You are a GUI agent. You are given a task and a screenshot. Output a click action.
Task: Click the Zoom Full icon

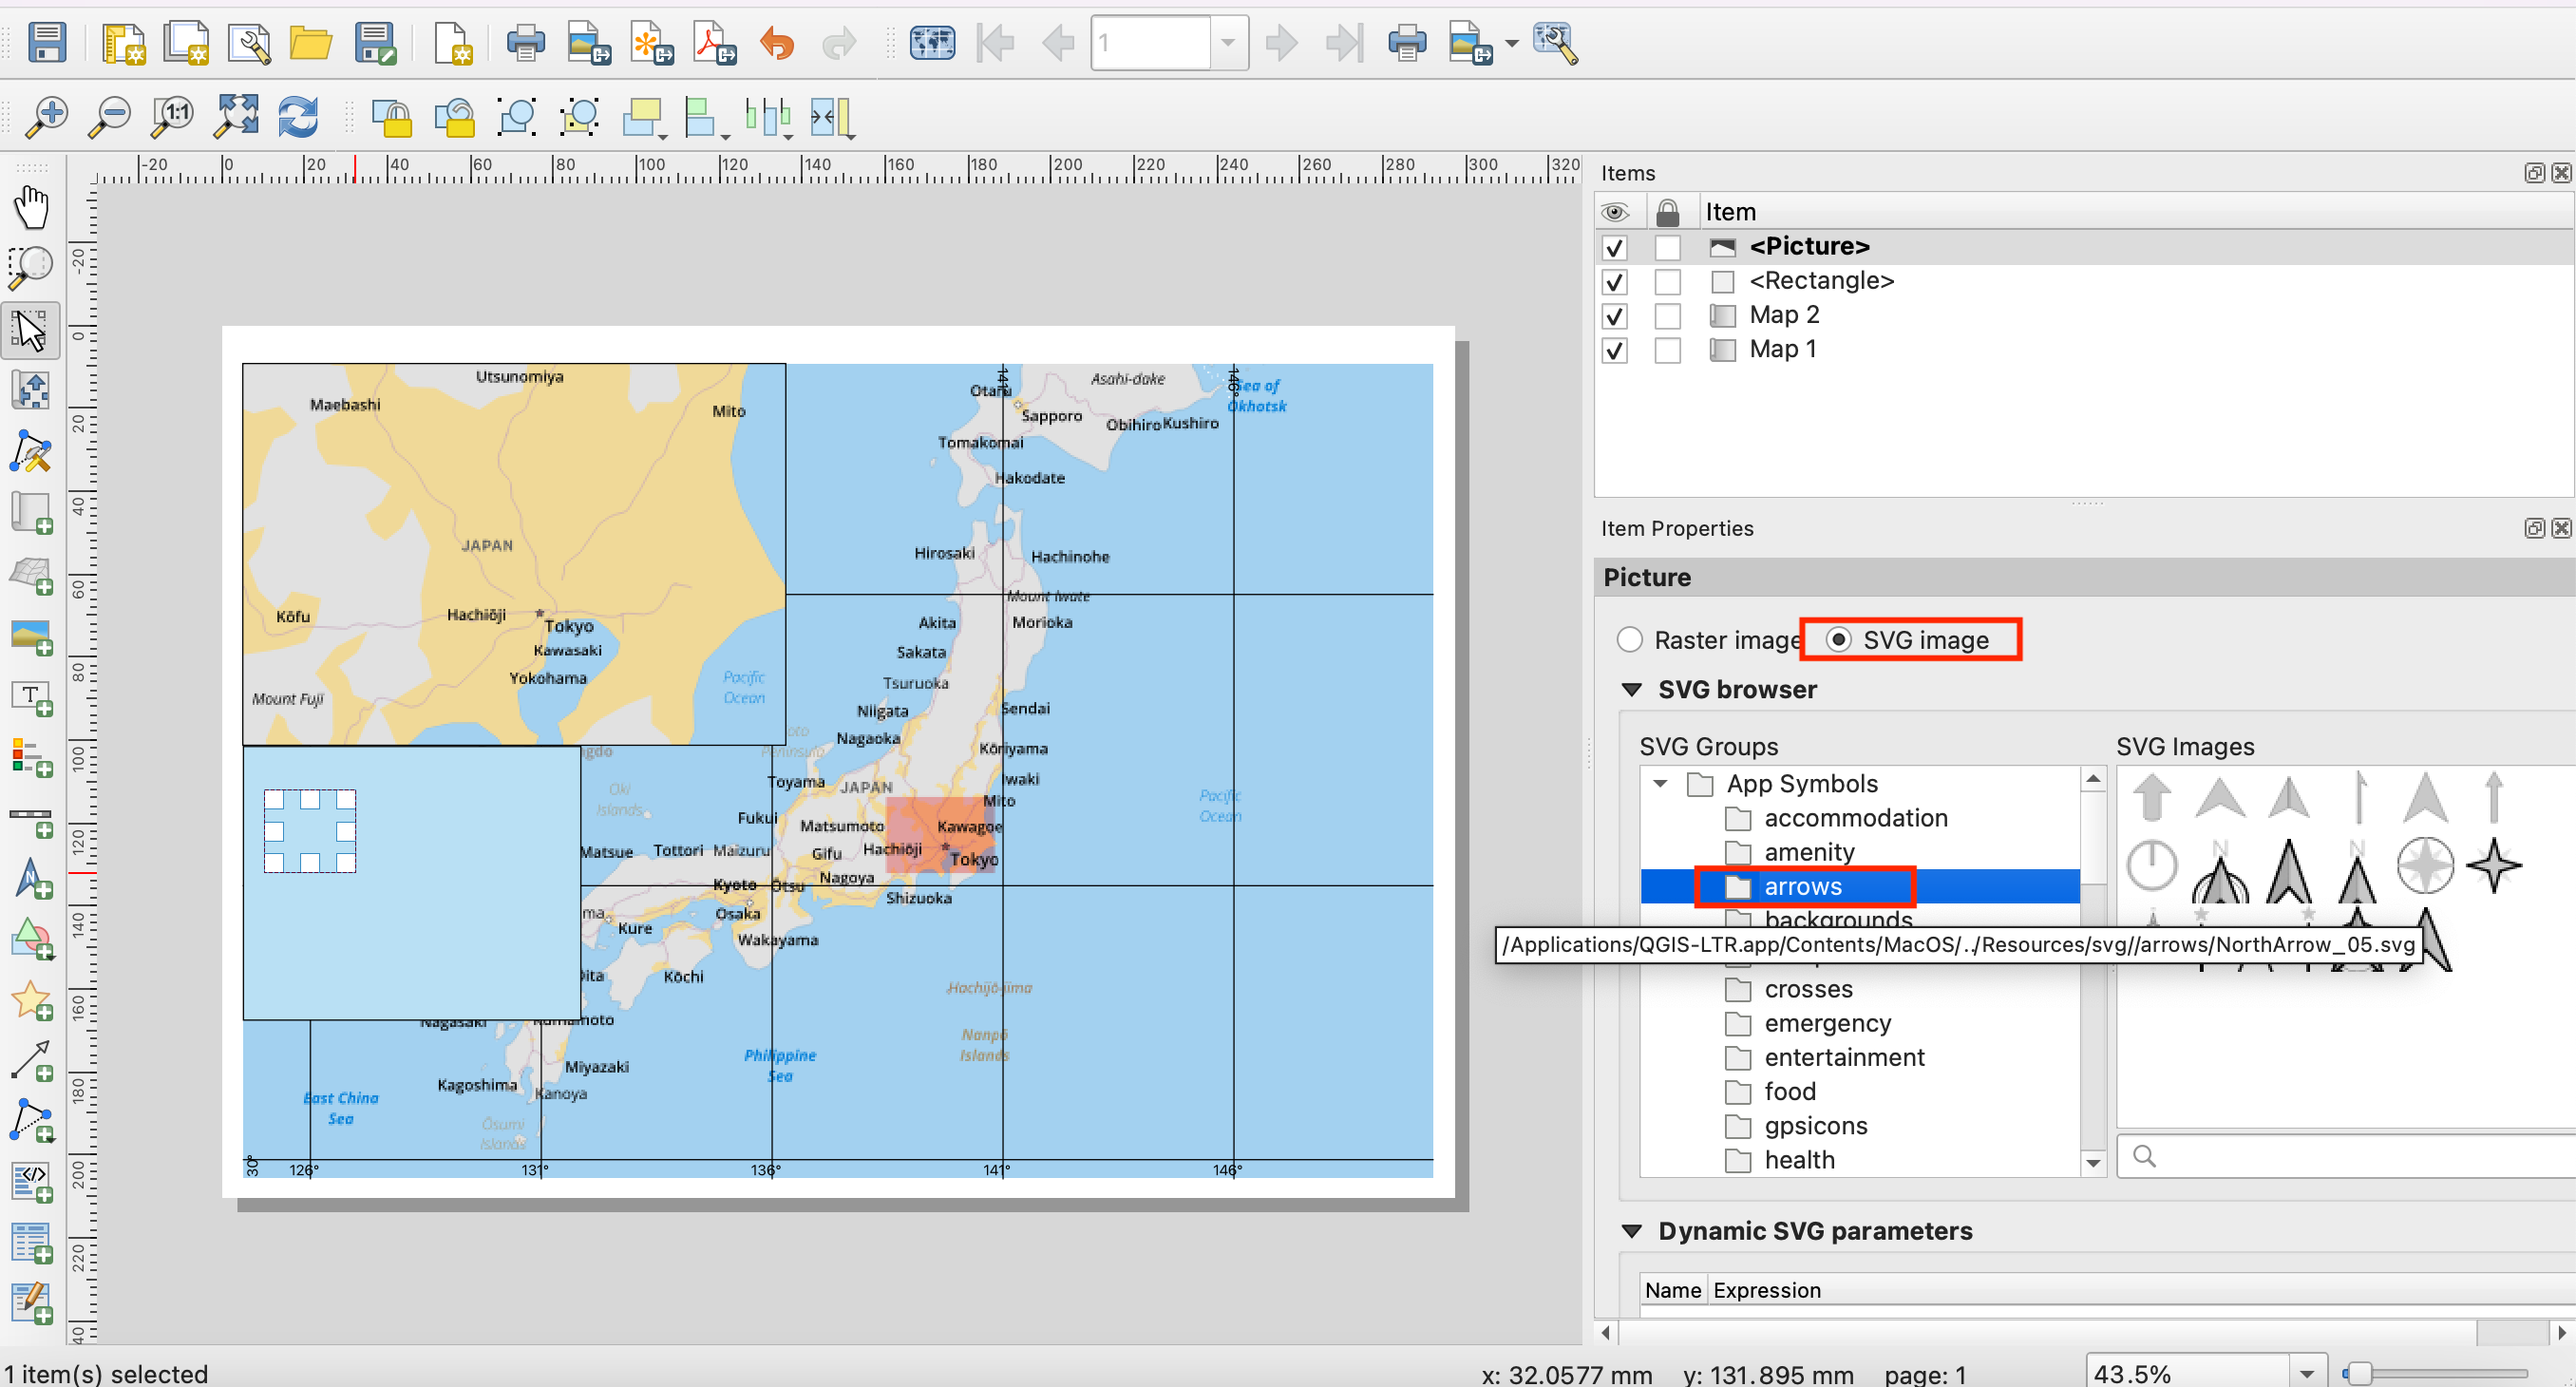click(236, 117)
